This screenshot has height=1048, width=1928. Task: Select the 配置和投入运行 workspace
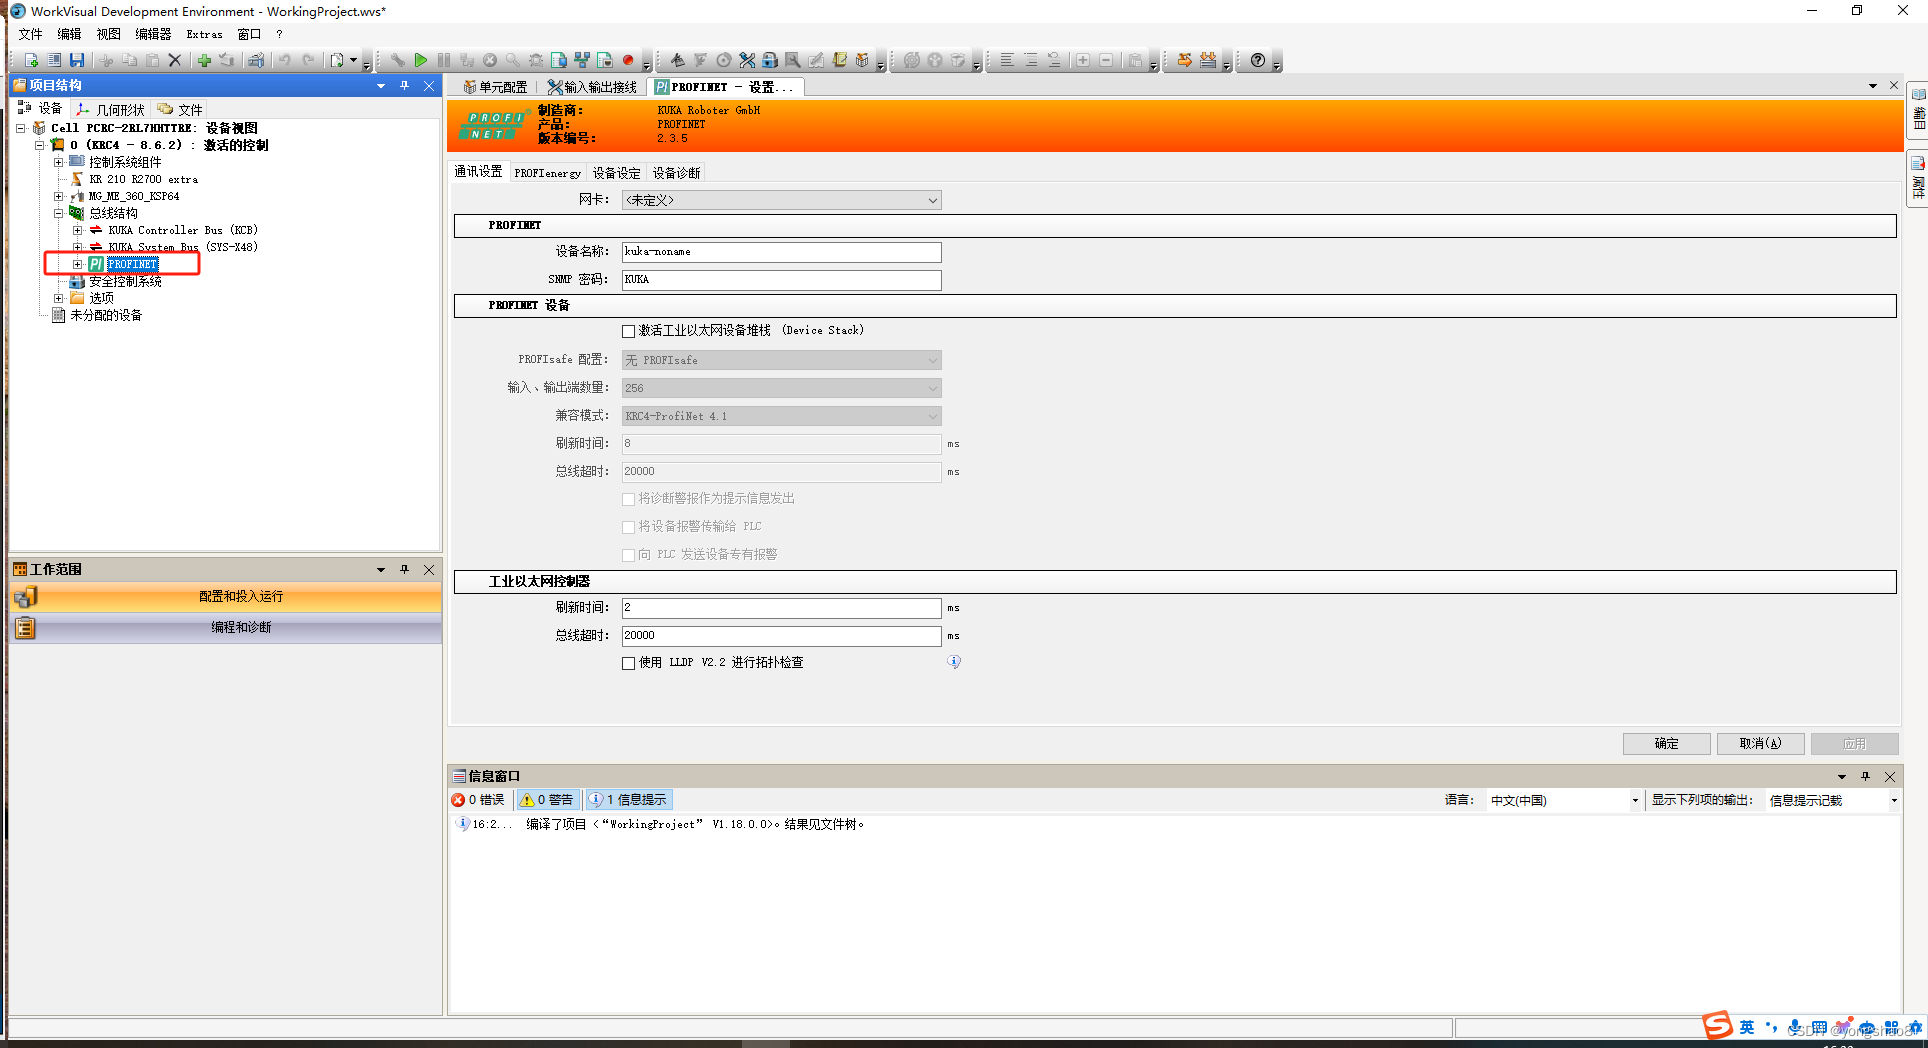226,597
